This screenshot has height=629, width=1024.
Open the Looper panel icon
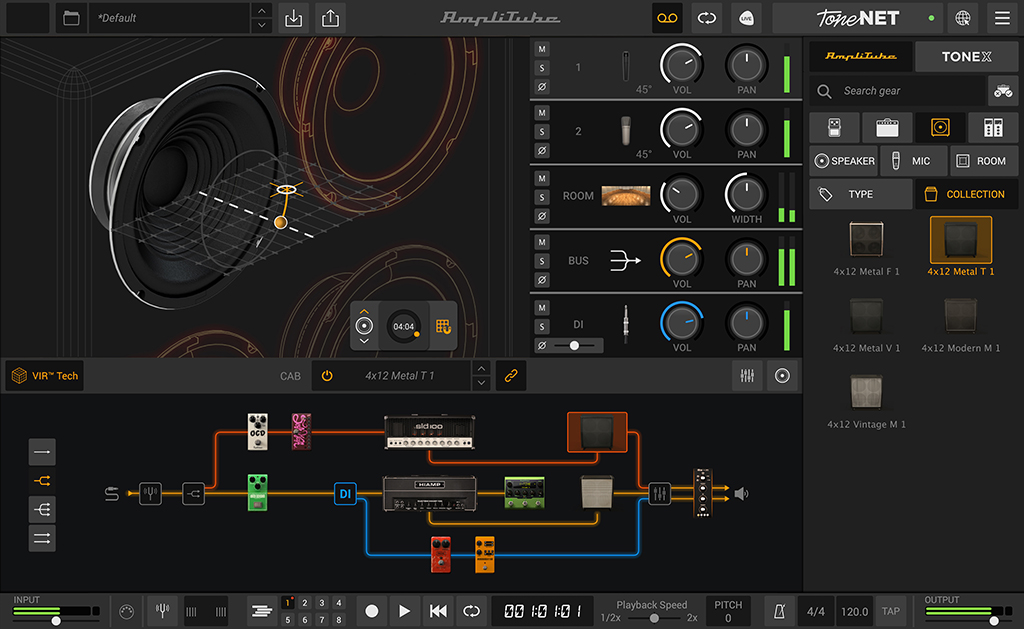[667, 18]
